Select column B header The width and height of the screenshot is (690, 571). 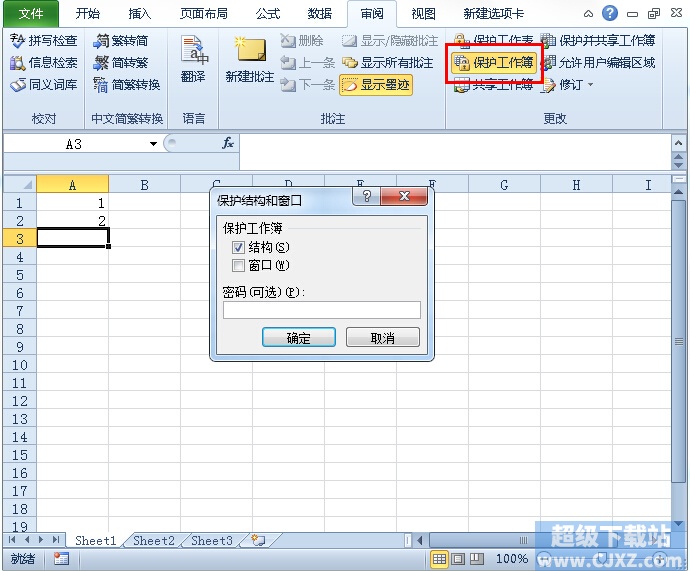(144, 185)
